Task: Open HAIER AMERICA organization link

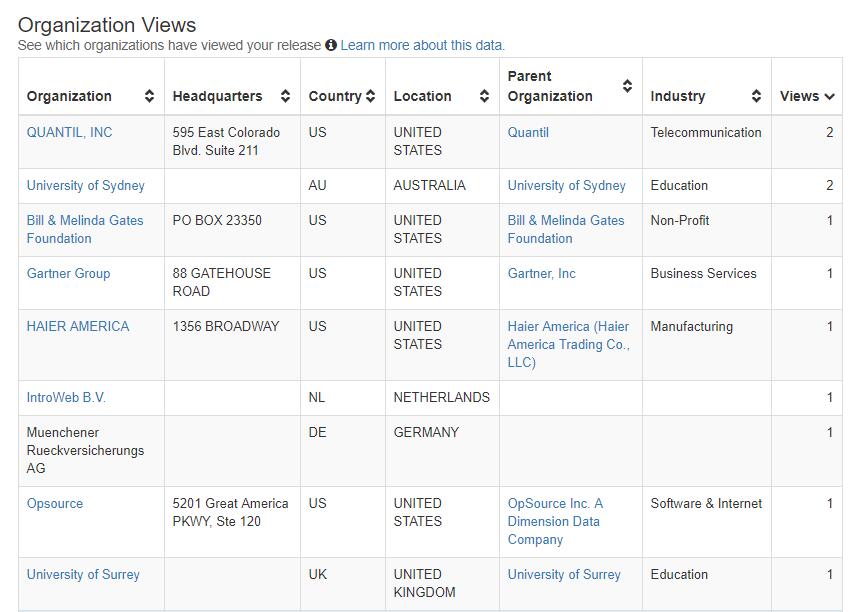Action: pyautogui.click(x=78, y=326)
